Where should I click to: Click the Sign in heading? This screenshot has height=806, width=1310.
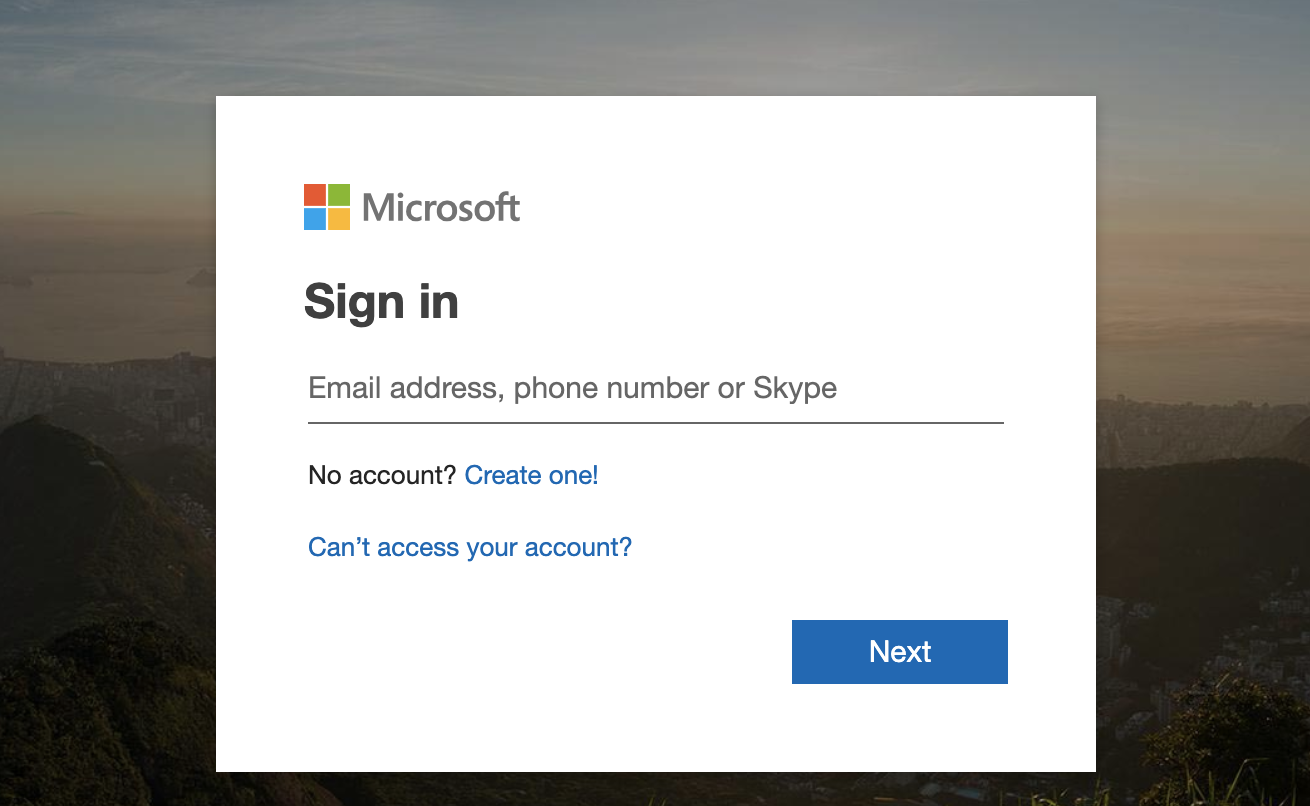click(x=381, y=301)
